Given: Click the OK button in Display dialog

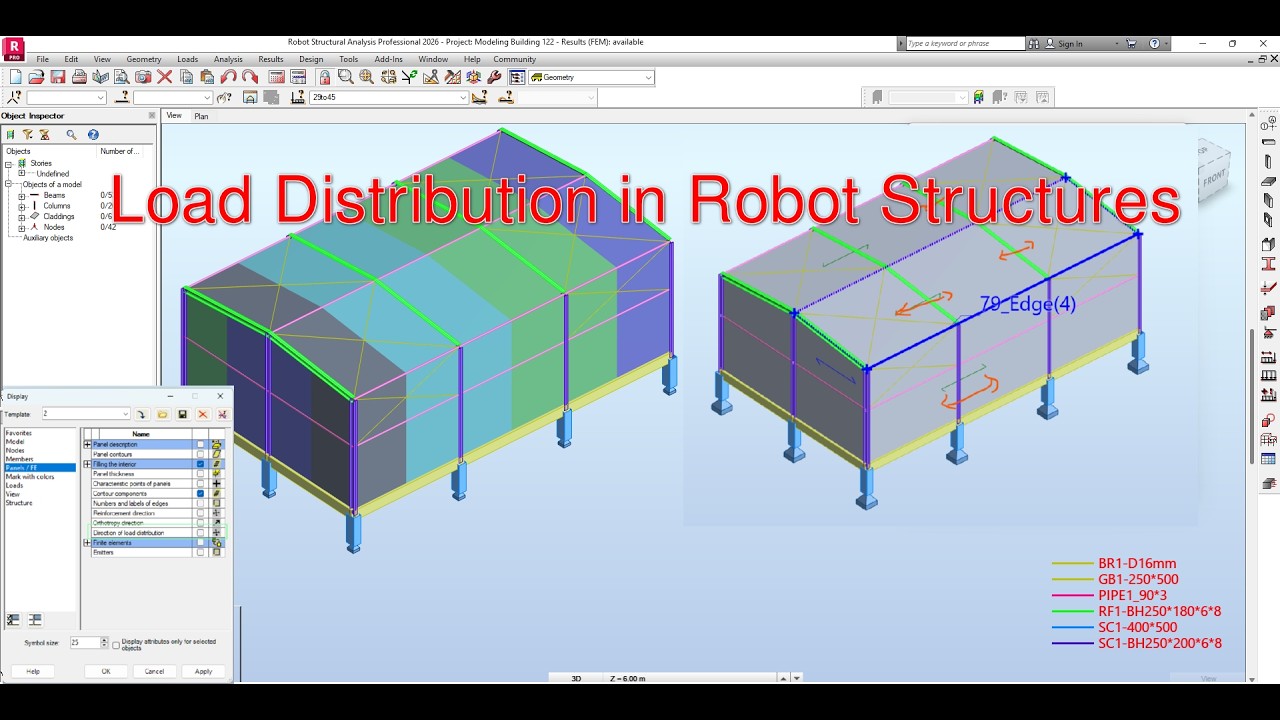Looking at the screenshot, I should click(106, 671).
